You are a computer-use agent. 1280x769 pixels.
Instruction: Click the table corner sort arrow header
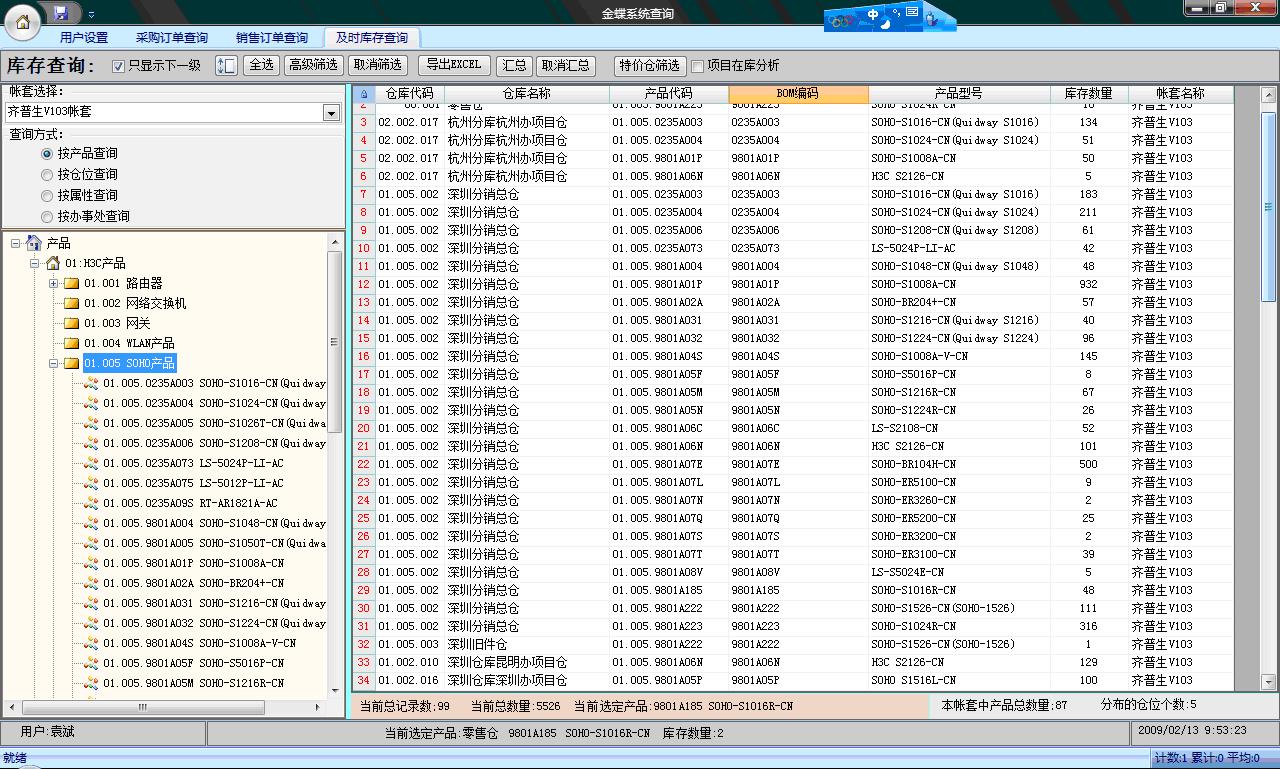(x=363, y=94)
